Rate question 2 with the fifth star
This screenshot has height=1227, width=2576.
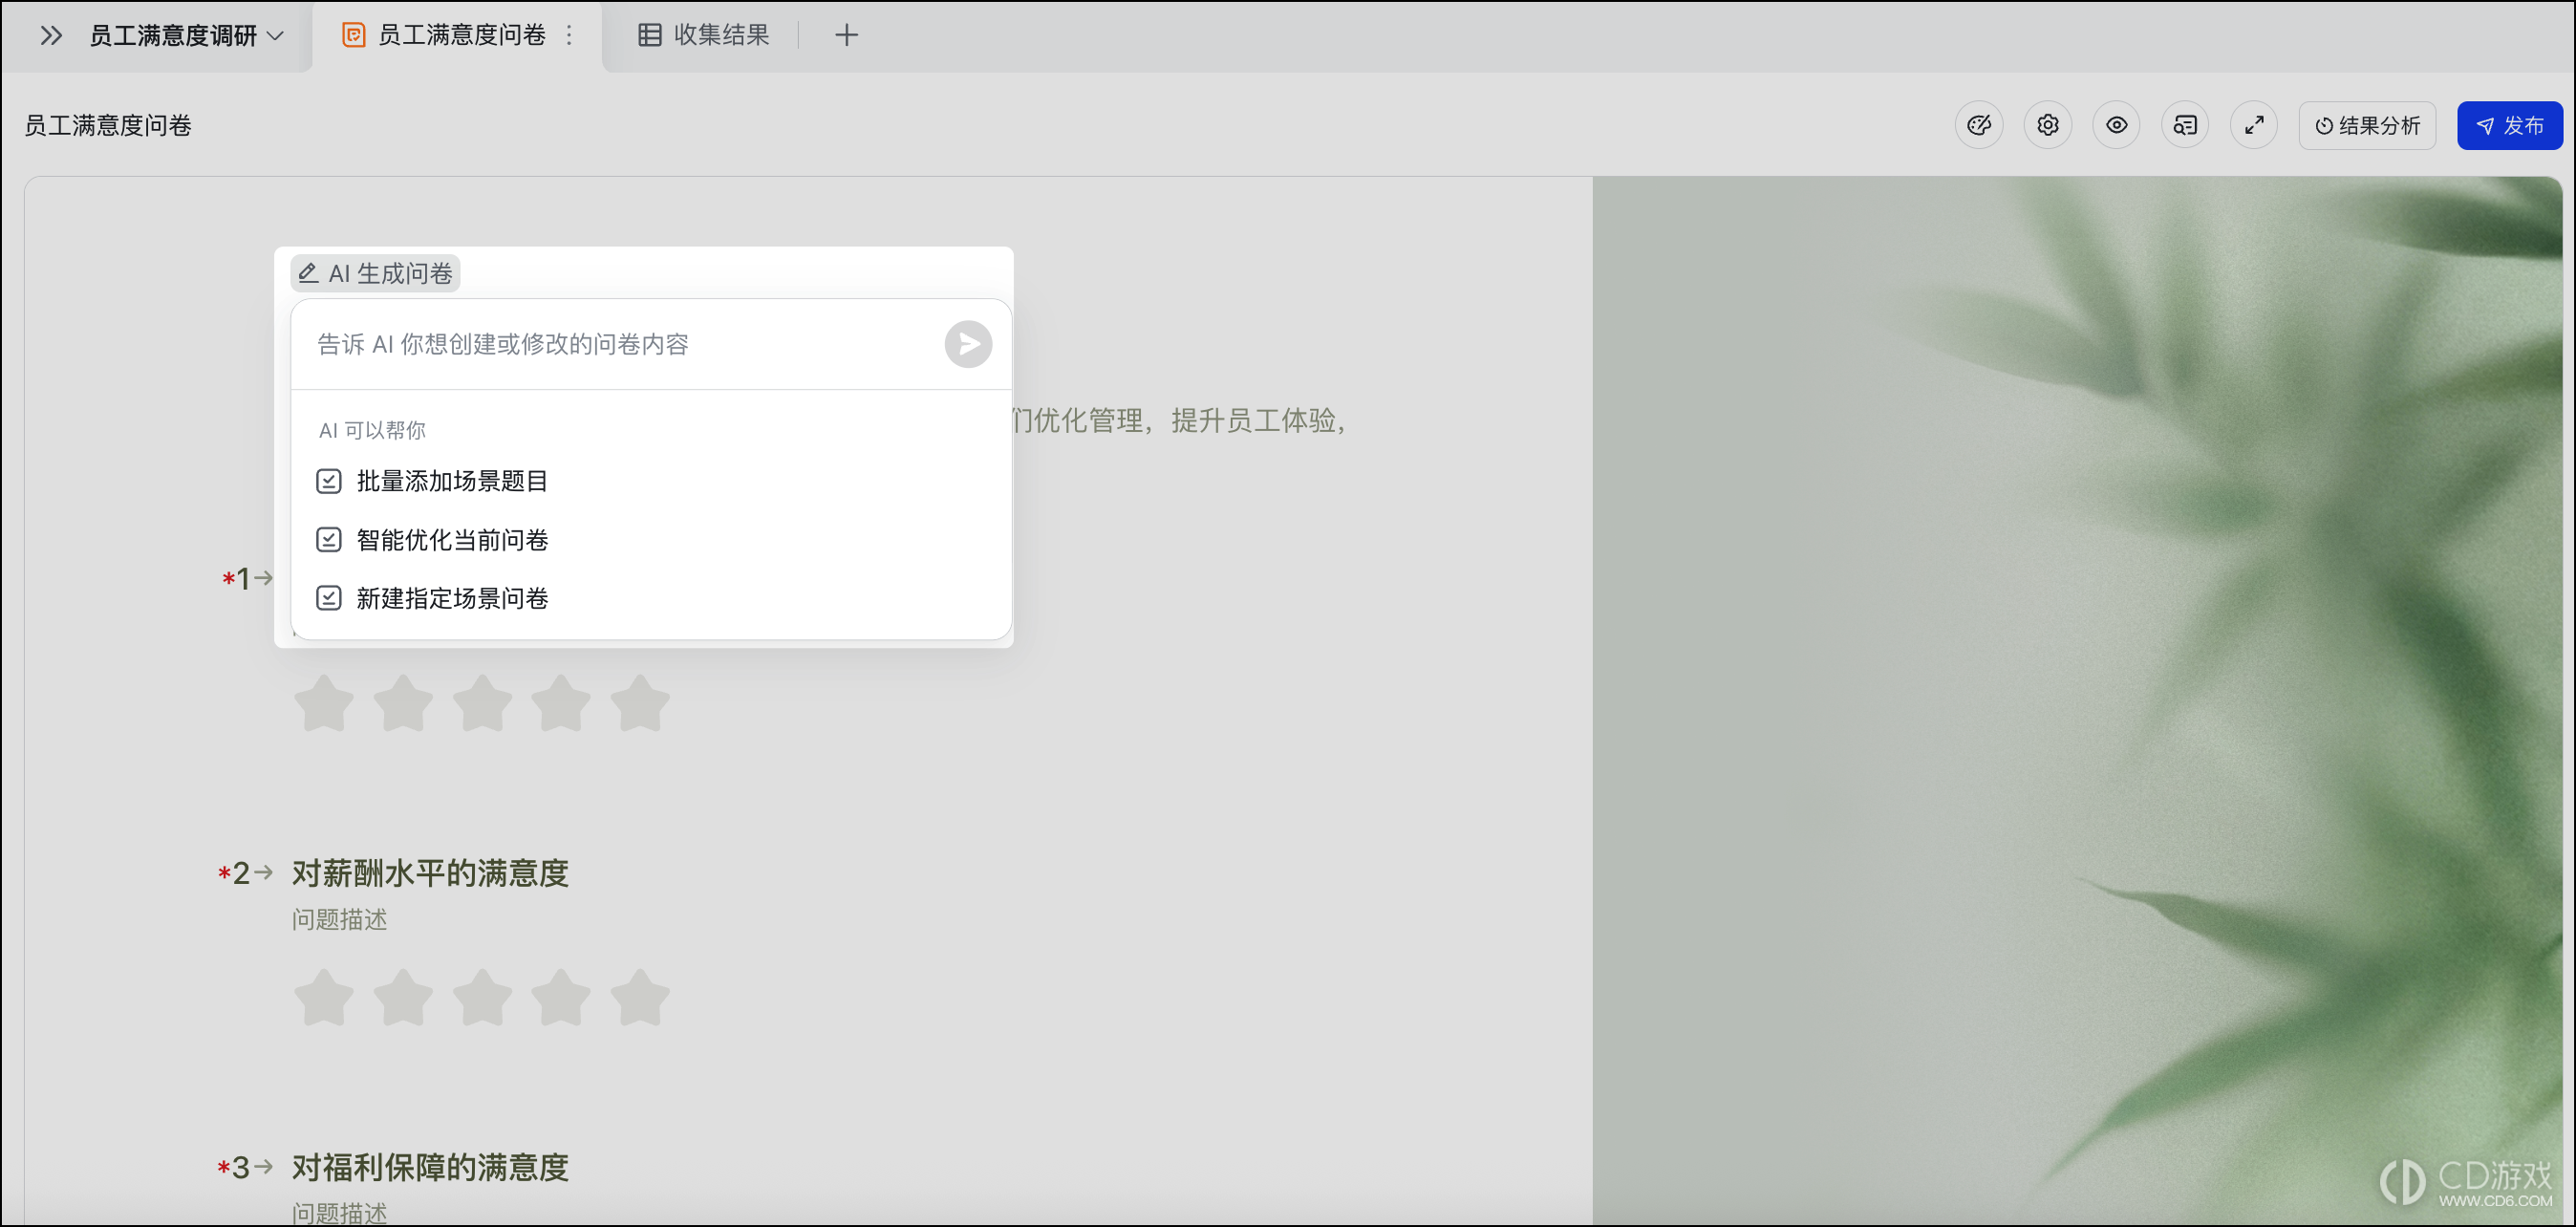(640, 997)
